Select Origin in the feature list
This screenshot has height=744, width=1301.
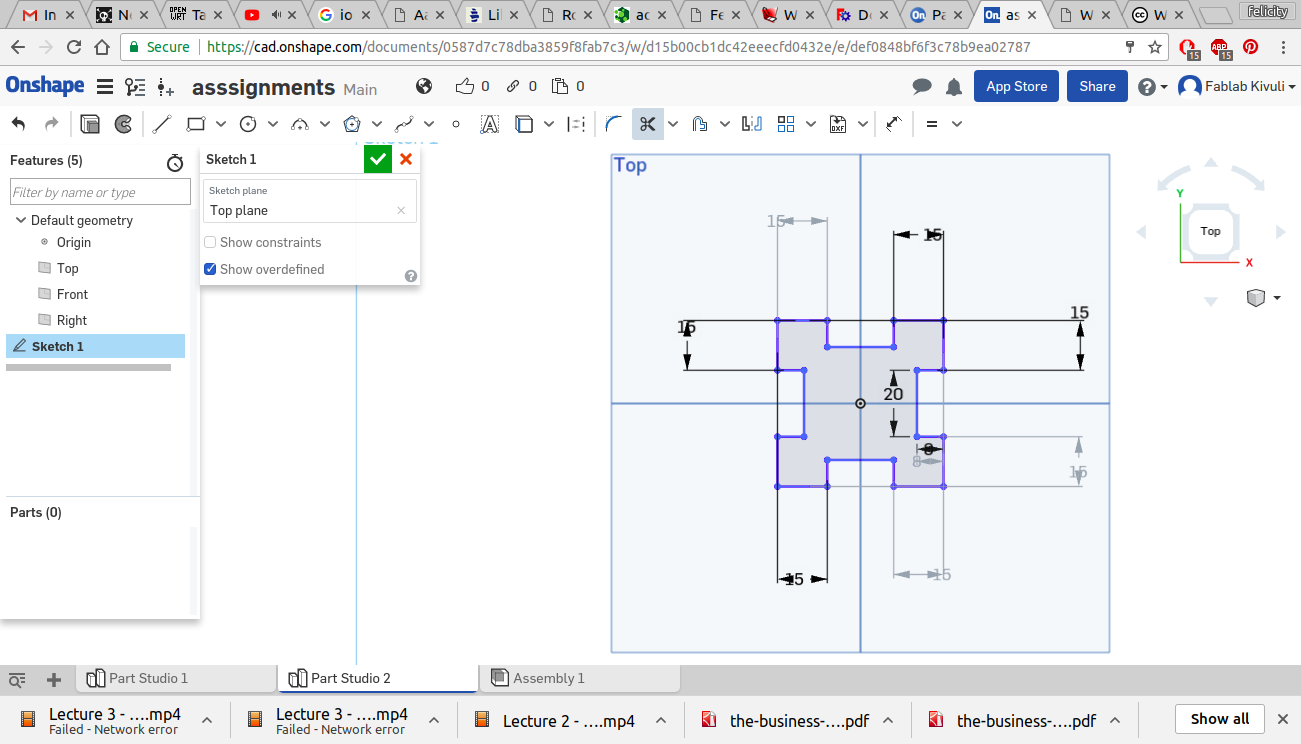[74, 242]
